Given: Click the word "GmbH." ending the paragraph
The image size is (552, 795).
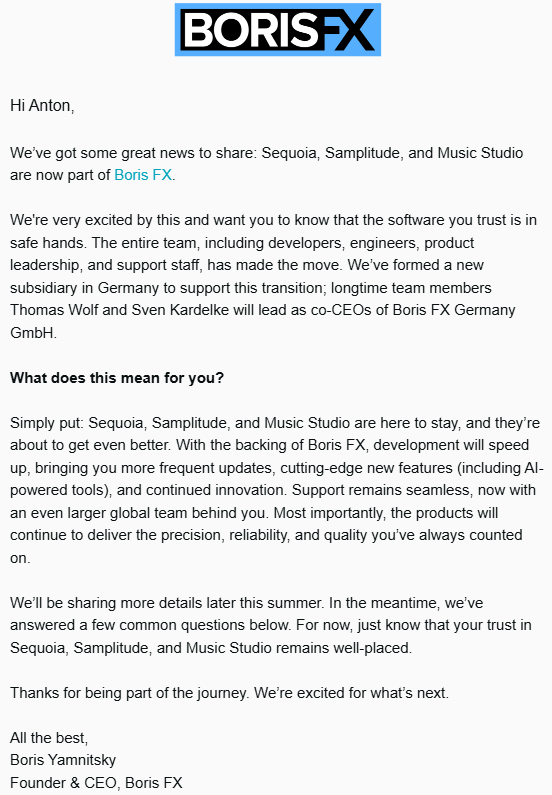Looking at the screenshot, I should [33, 333].
